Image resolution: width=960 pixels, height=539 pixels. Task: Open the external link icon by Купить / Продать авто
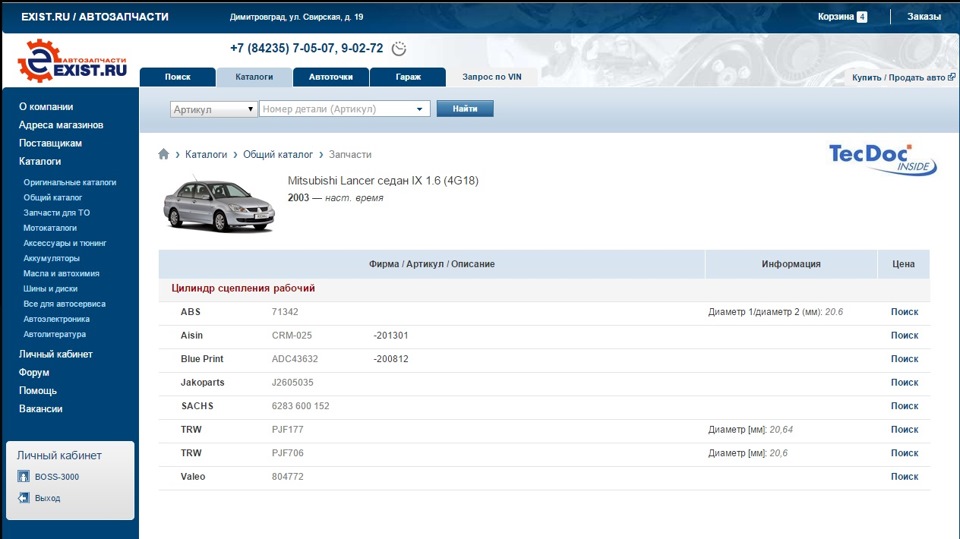pos(951,77)
